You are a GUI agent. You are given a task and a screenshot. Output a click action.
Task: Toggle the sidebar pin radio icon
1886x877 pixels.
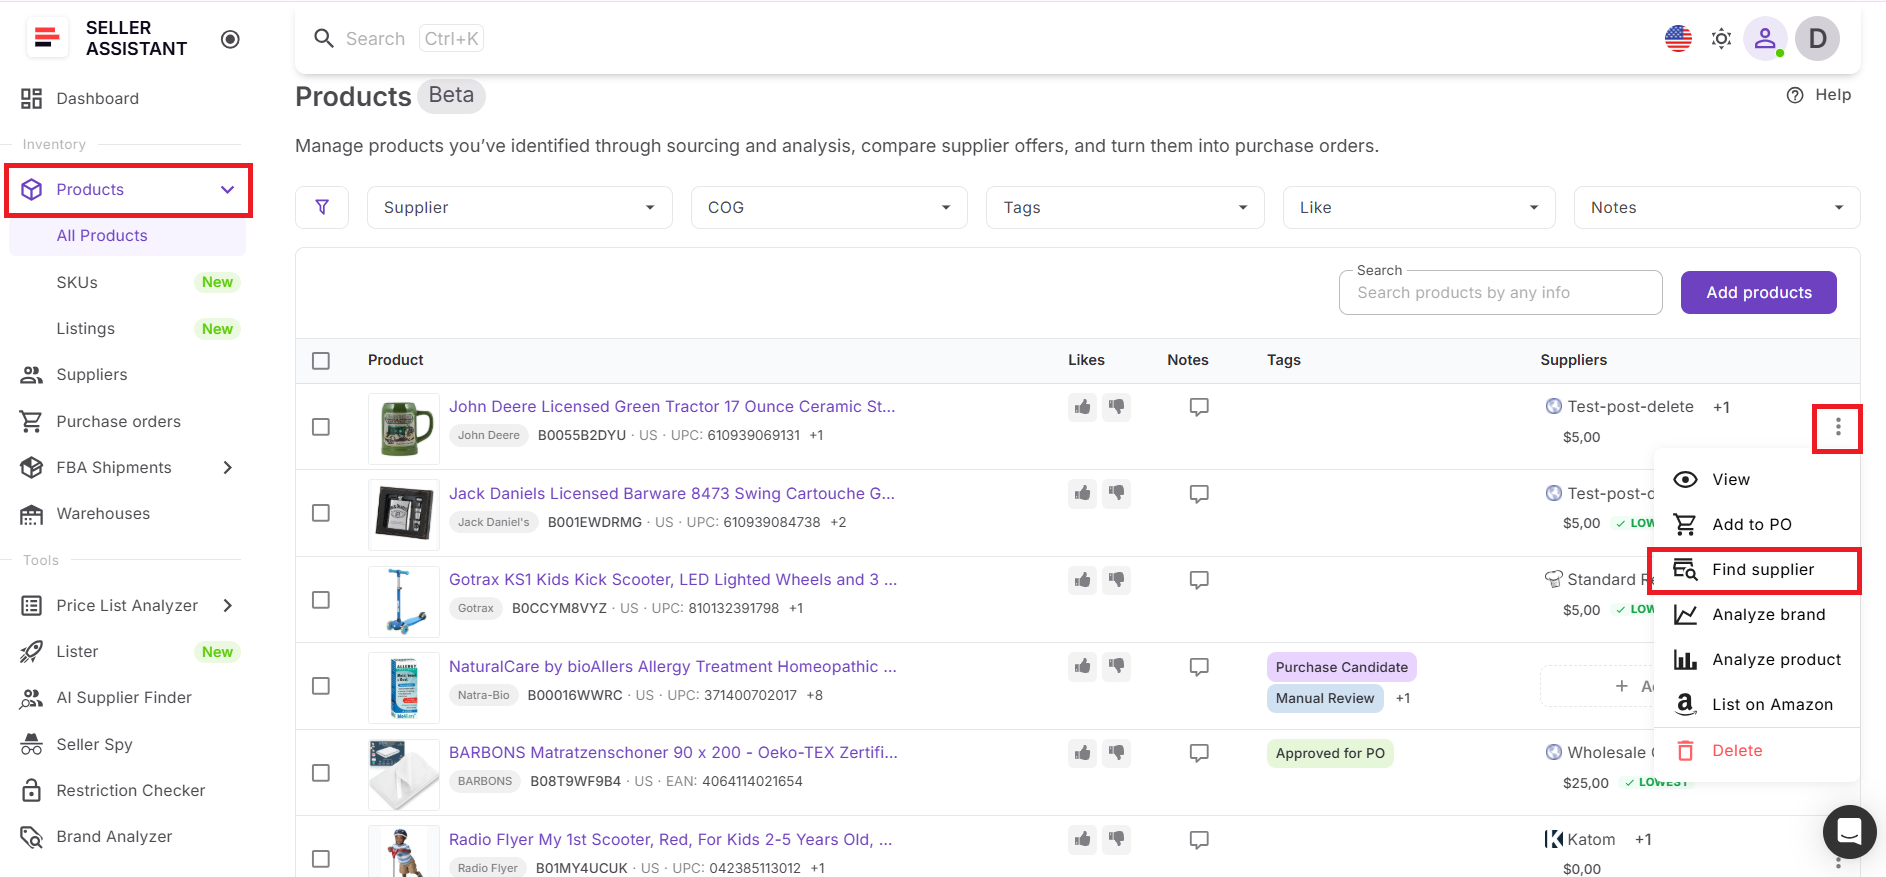[230, 39]
